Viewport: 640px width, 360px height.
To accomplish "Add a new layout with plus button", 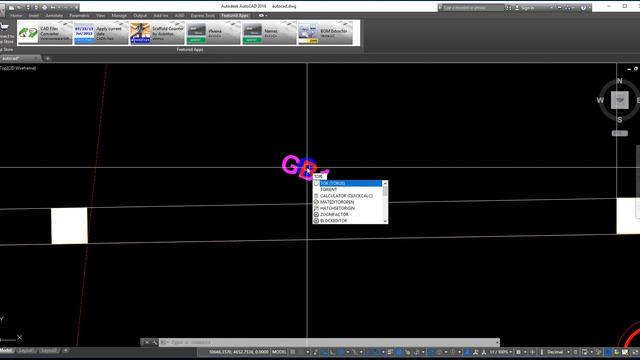I will 65,351.
